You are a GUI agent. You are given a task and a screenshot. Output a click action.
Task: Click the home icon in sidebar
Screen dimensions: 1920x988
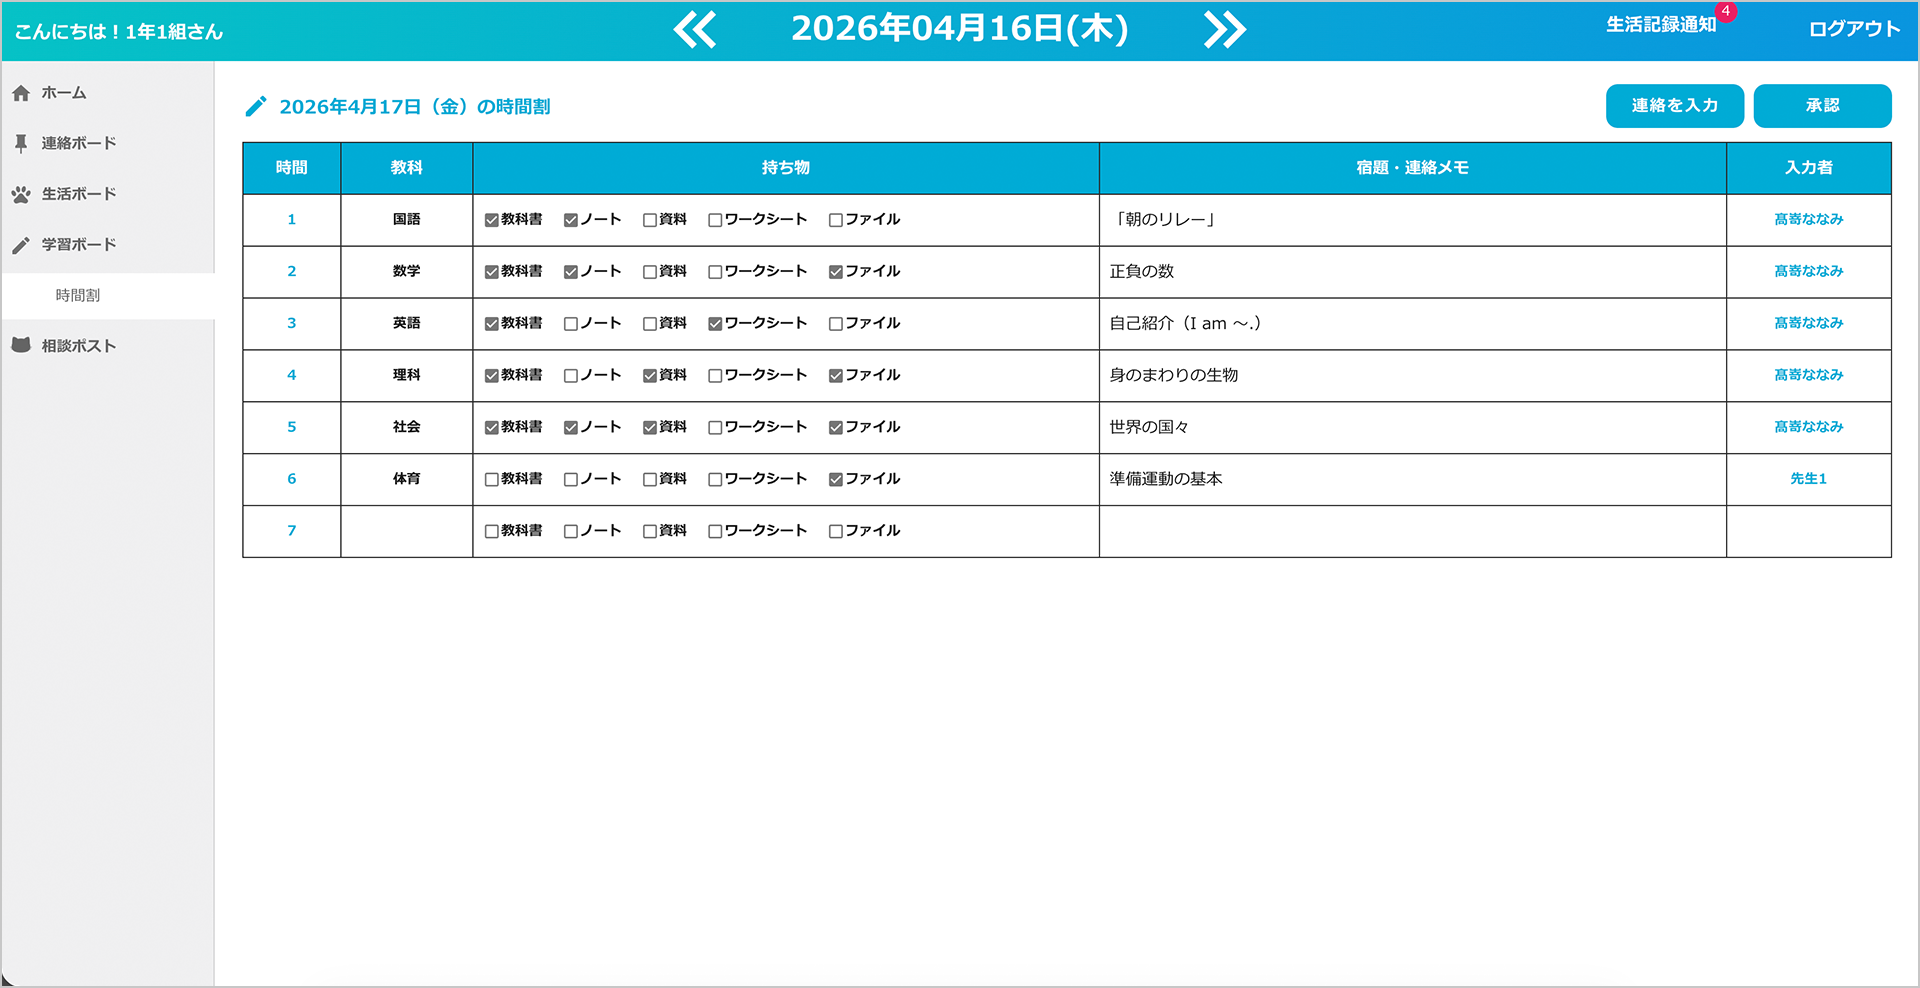pyautogui.click(x=21, y=93)
